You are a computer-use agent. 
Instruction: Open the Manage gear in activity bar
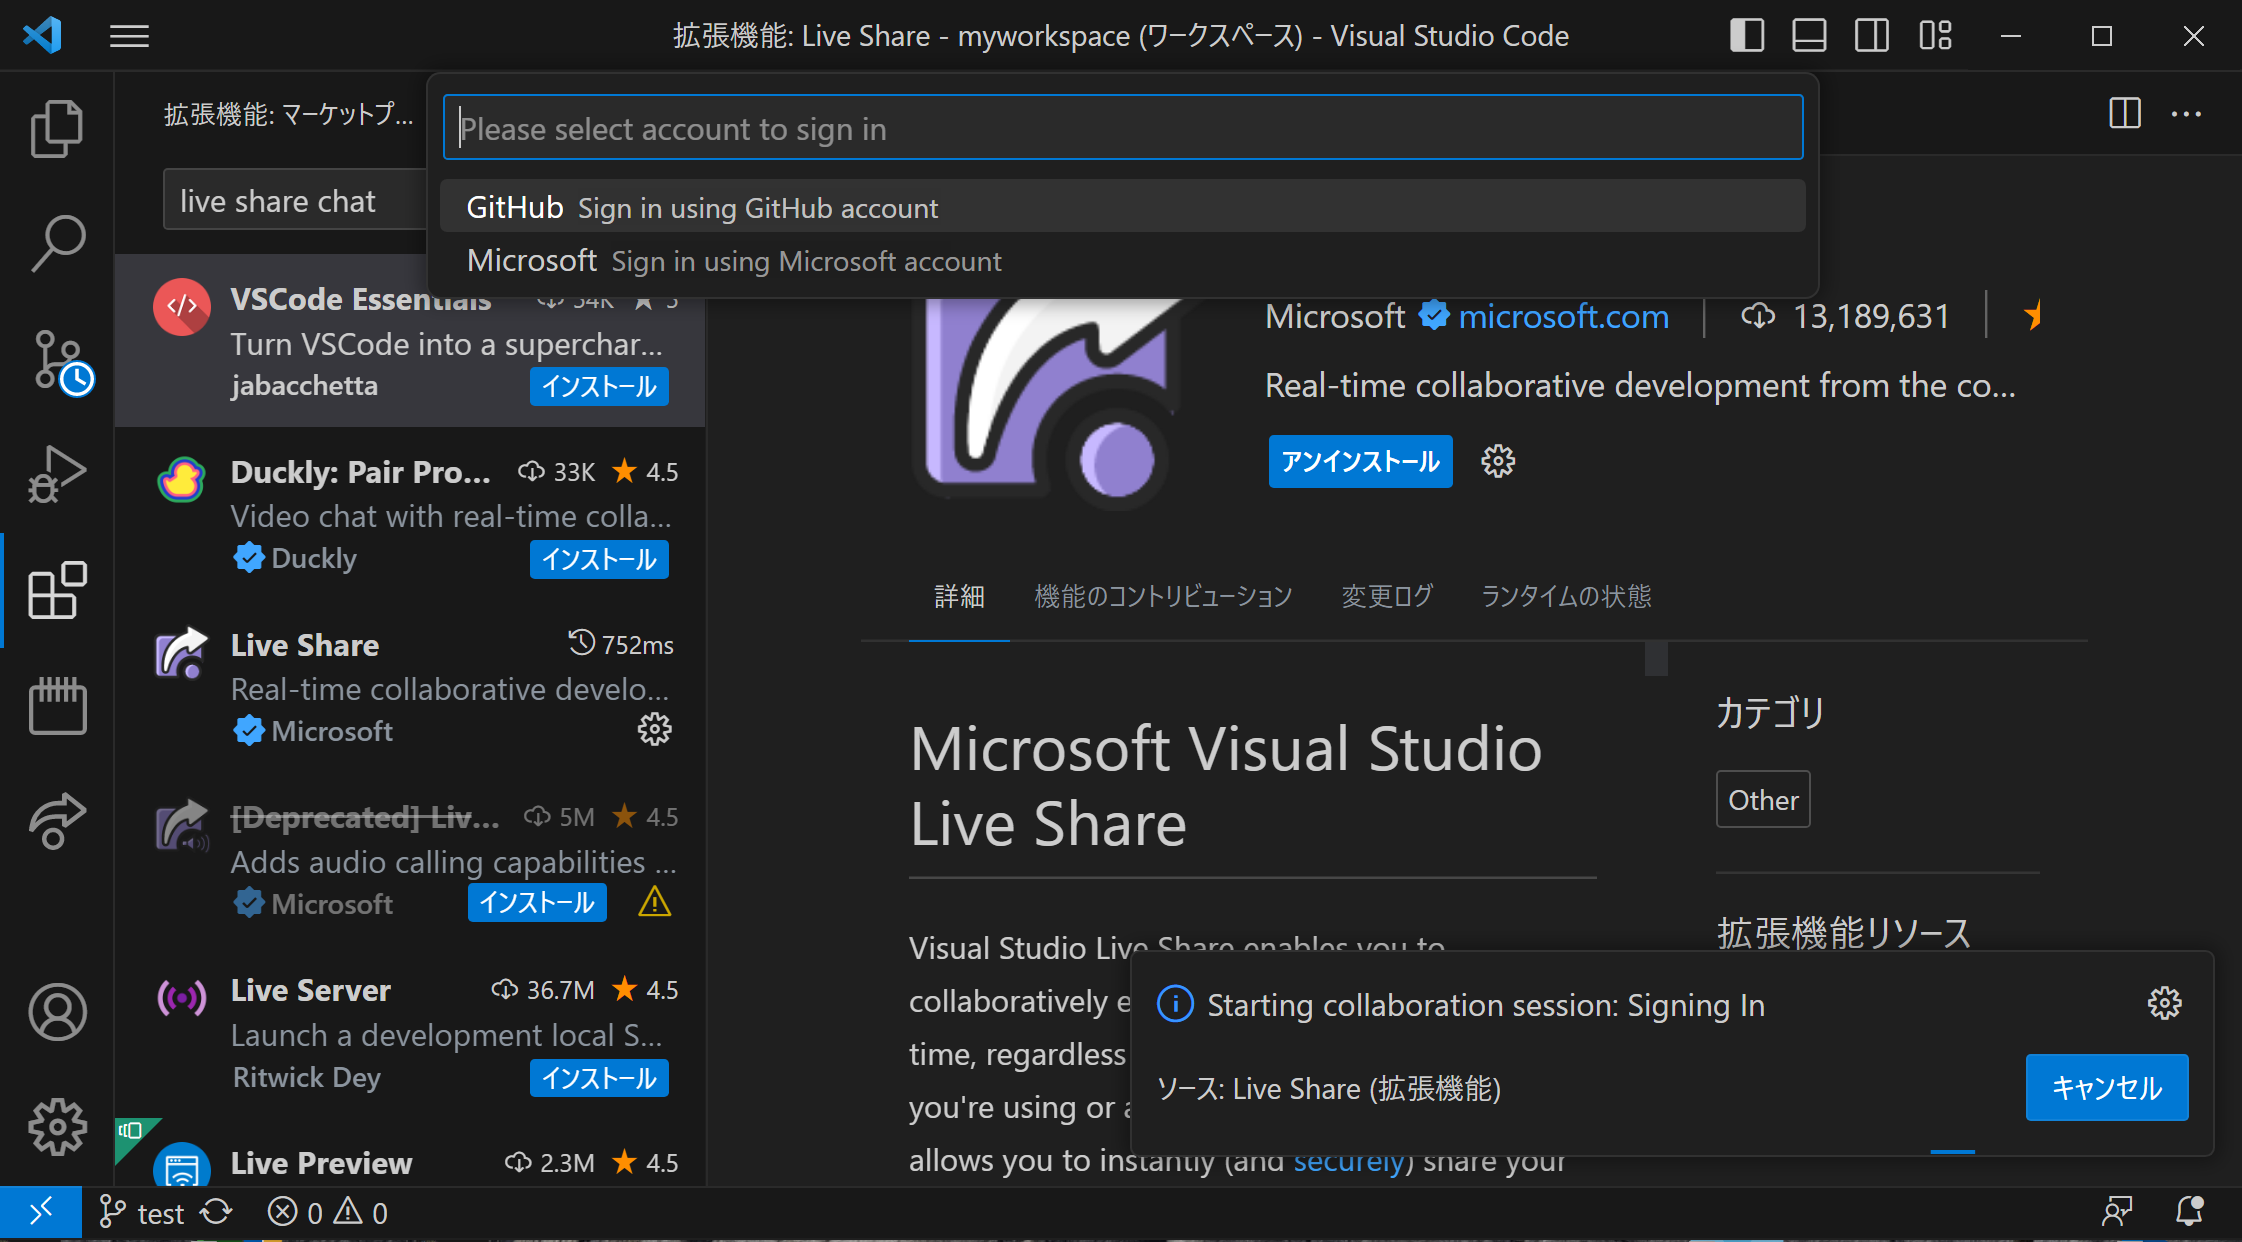(57, 1127)
